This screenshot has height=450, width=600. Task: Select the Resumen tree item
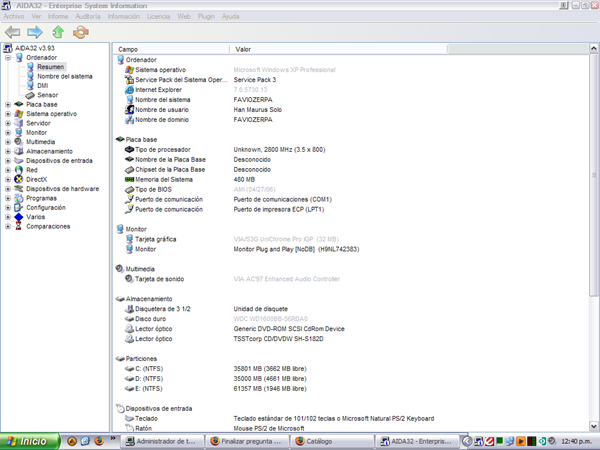(x=50, y=67)
